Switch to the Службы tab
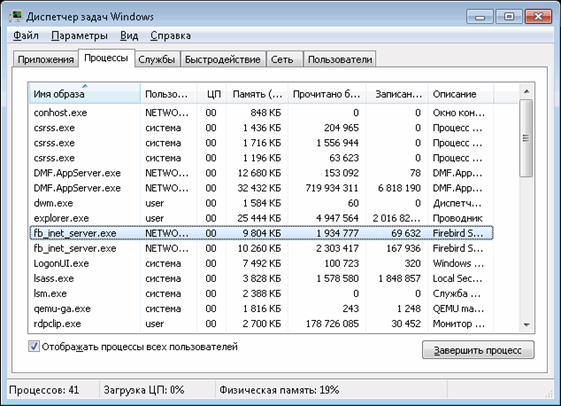This screenshot has height=406, width=561. (157, 59)
